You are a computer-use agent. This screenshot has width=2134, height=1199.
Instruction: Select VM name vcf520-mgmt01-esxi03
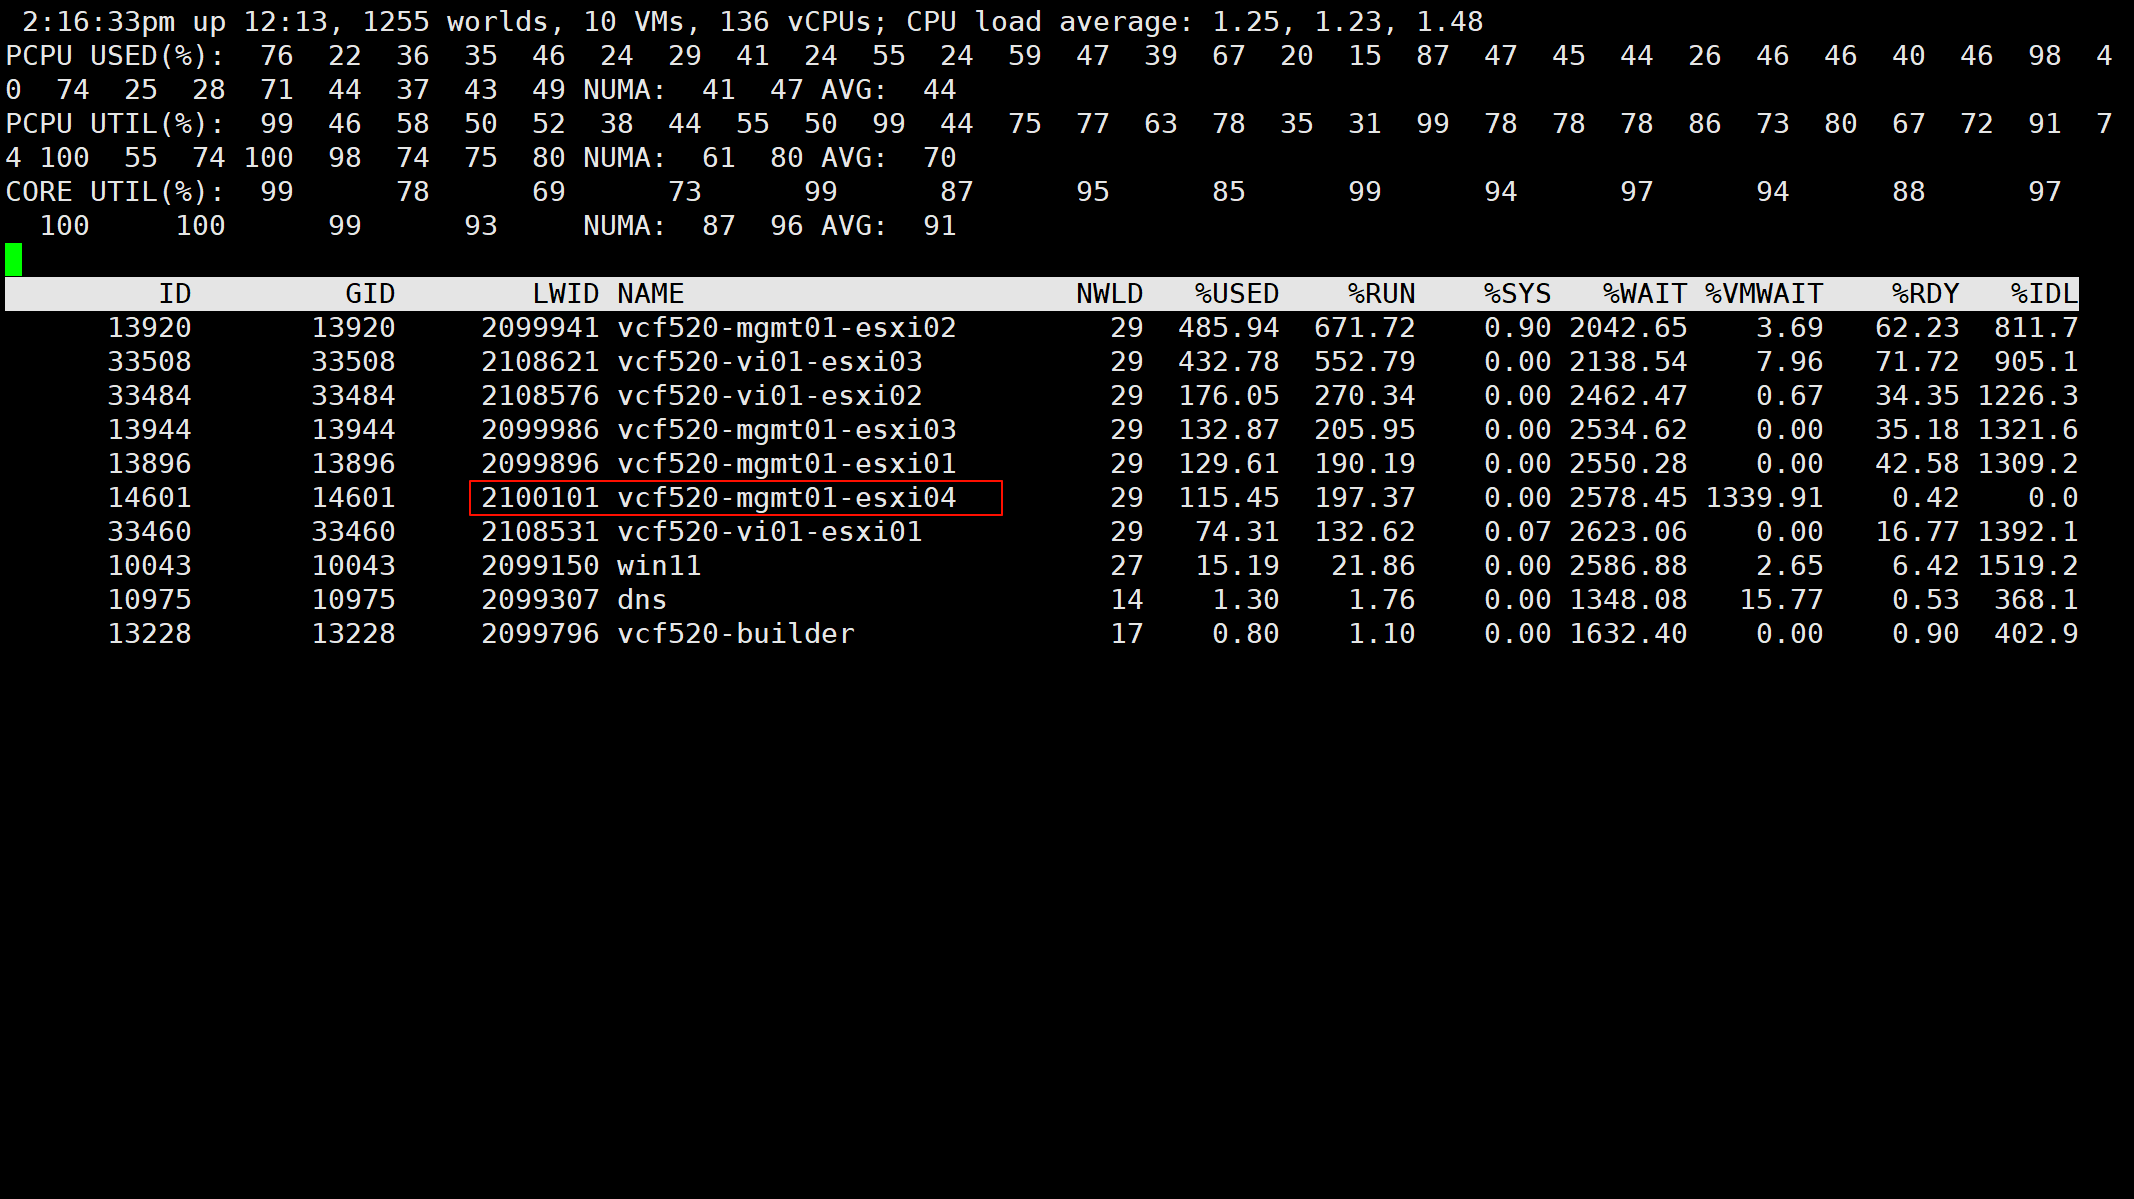(787, 430)
